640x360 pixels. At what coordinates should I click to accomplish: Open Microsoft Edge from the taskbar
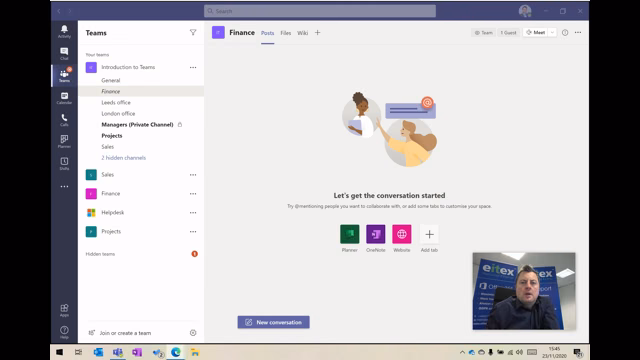pyautogui.click(x=176, y=352)
